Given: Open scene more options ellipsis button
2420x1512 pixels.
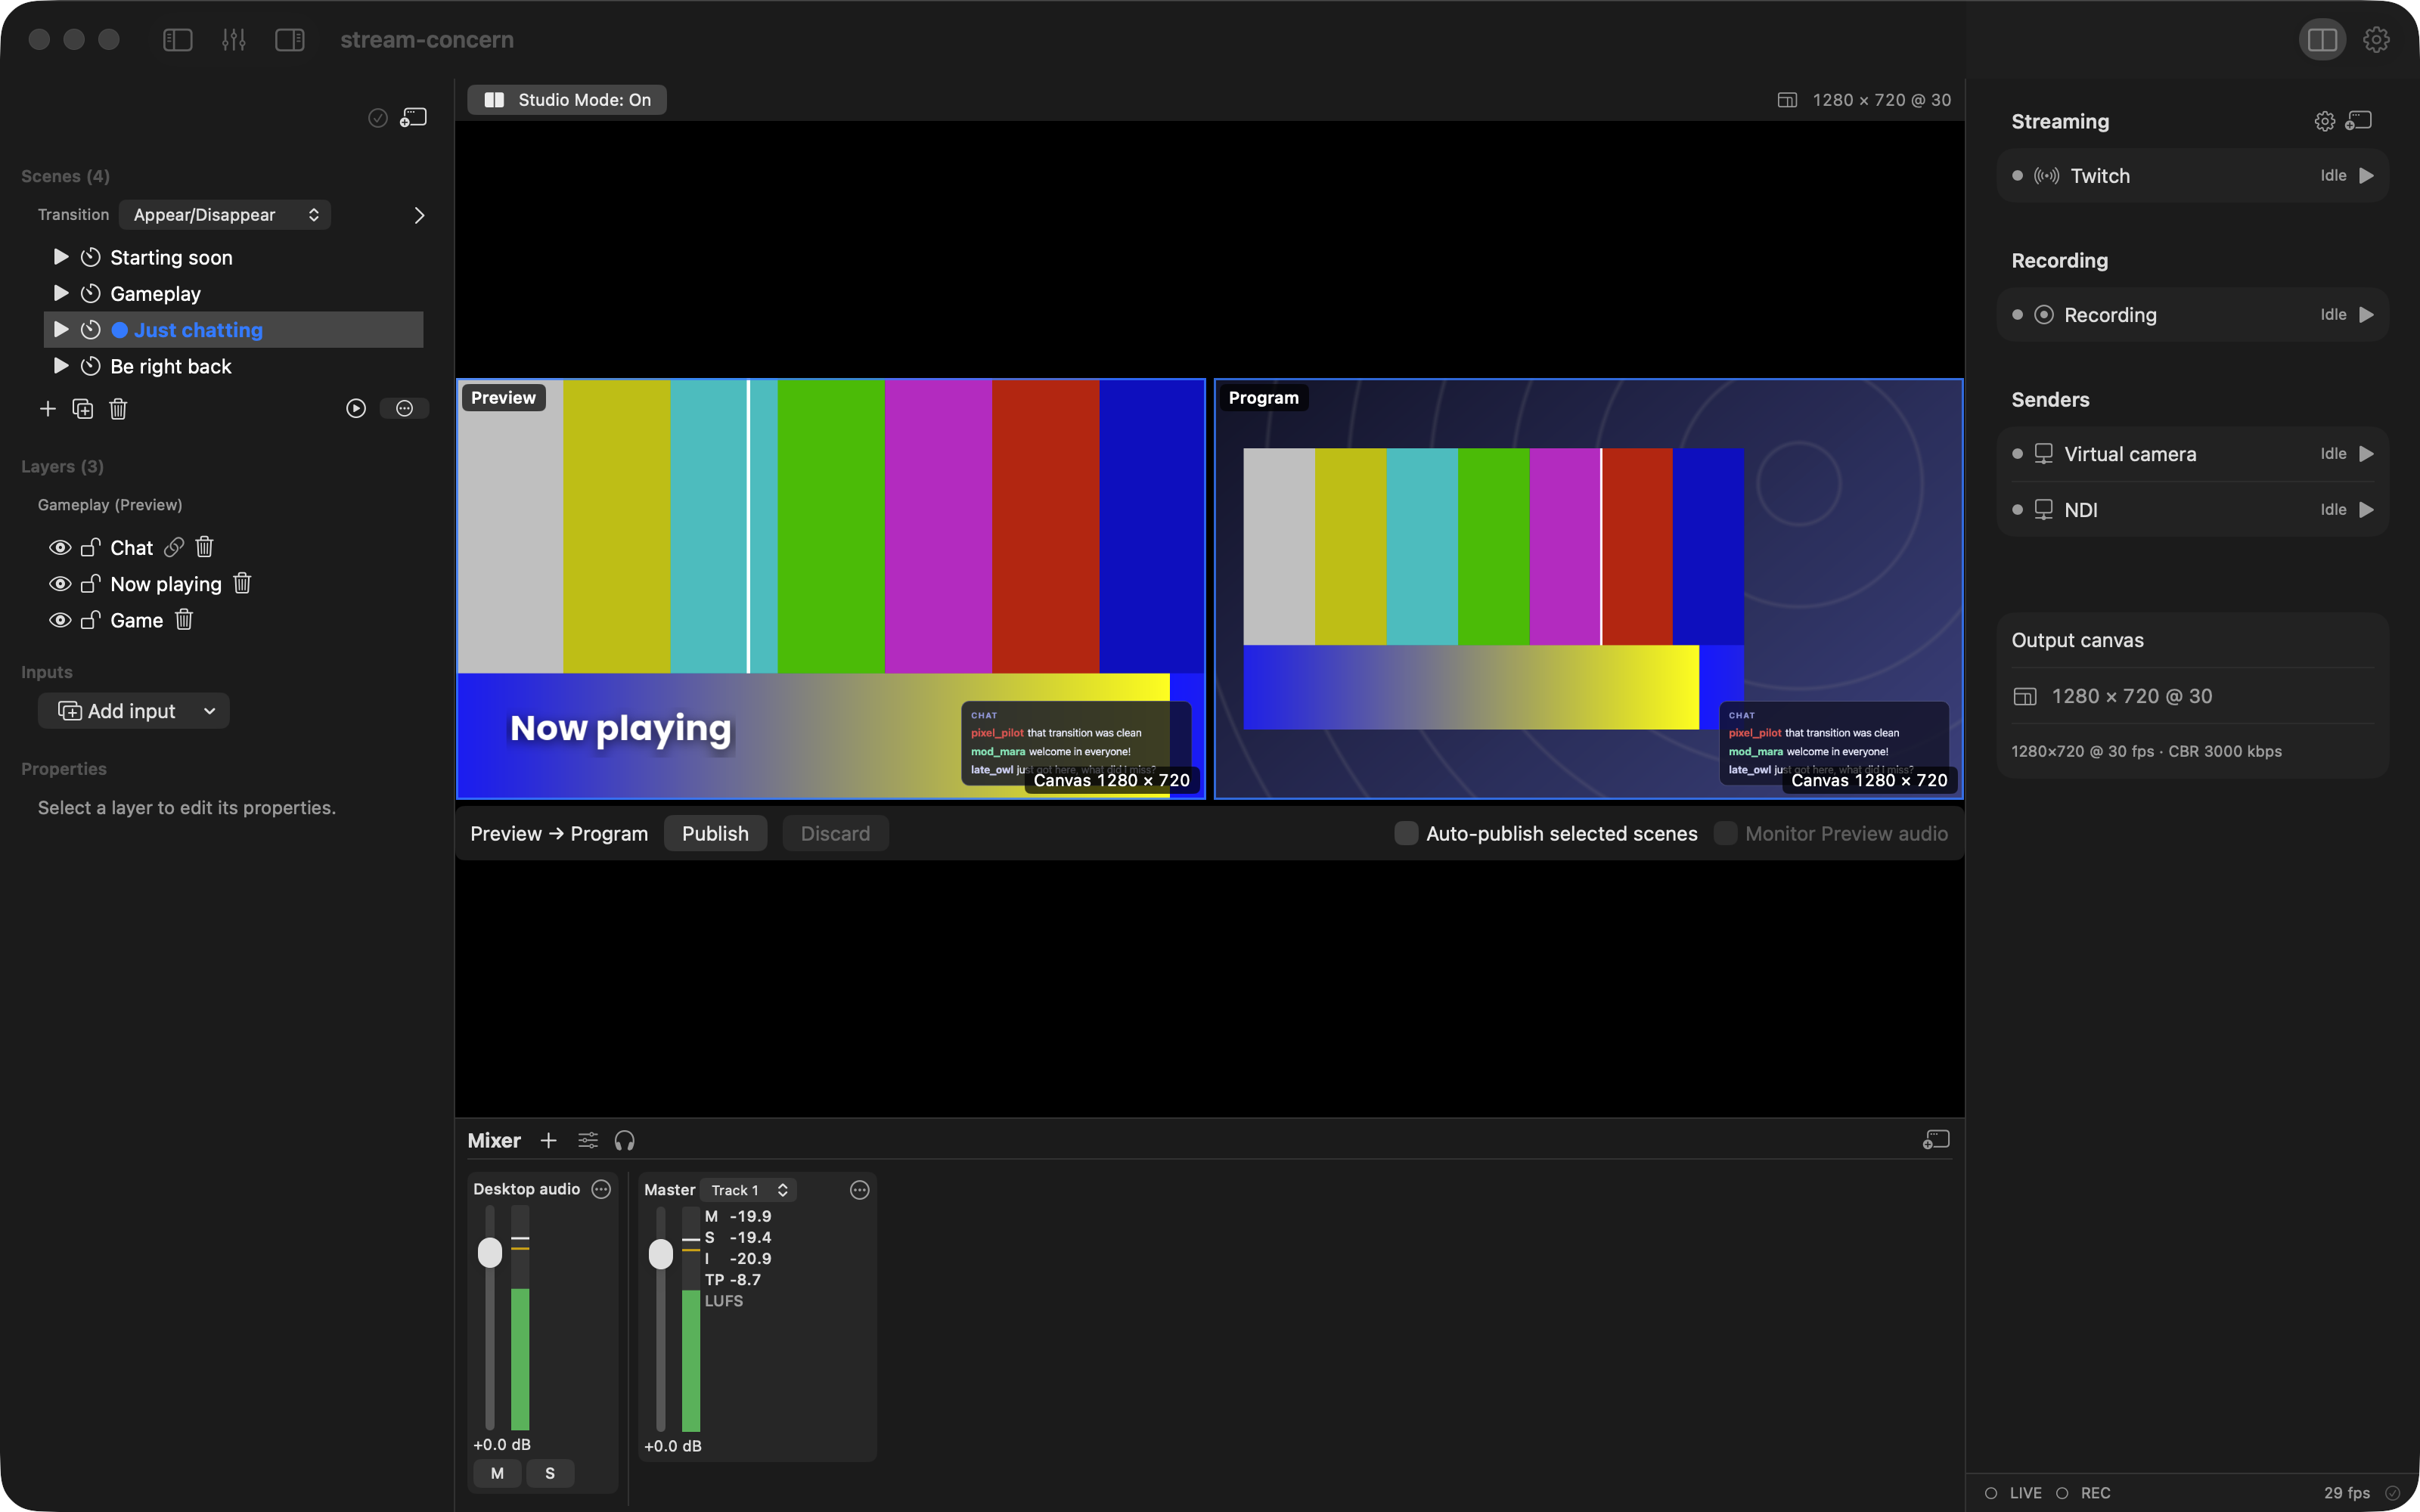Looking at the screenshot, I should pos(404,408).
